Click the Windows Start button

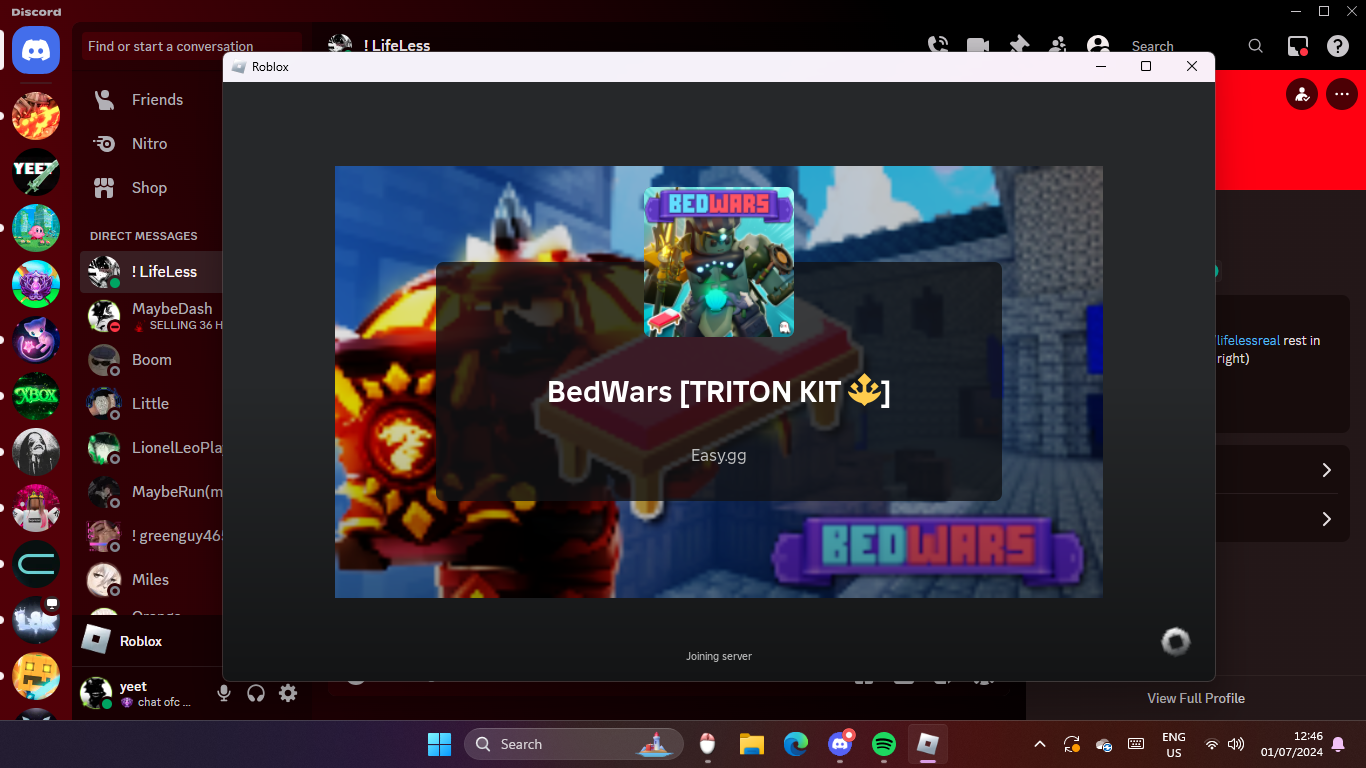(439, 744)
